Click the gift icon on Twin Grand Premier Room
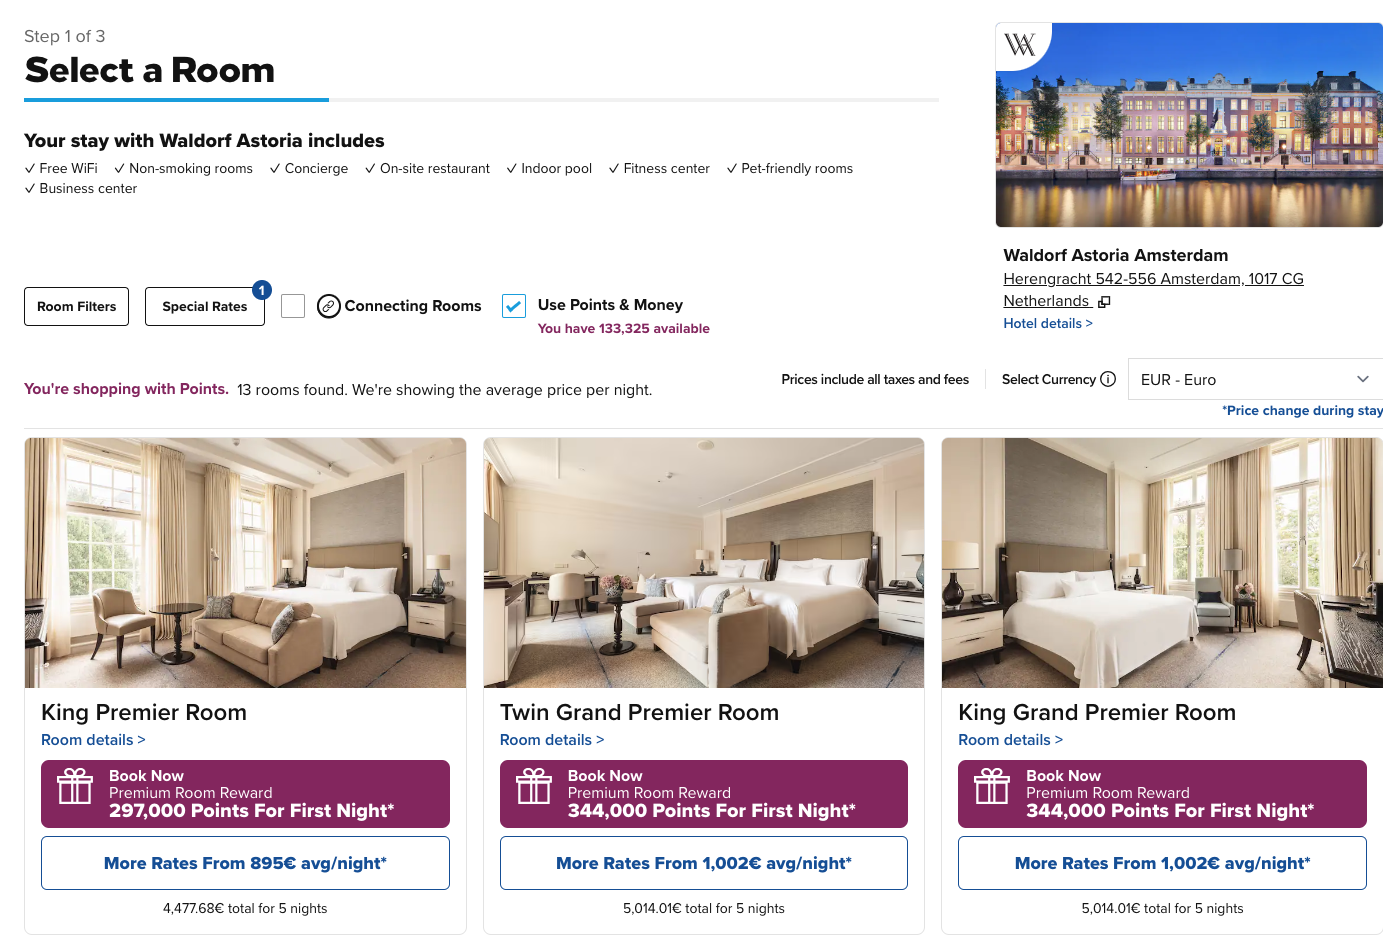Screen dimensions: 1383x936 (534, 786)
